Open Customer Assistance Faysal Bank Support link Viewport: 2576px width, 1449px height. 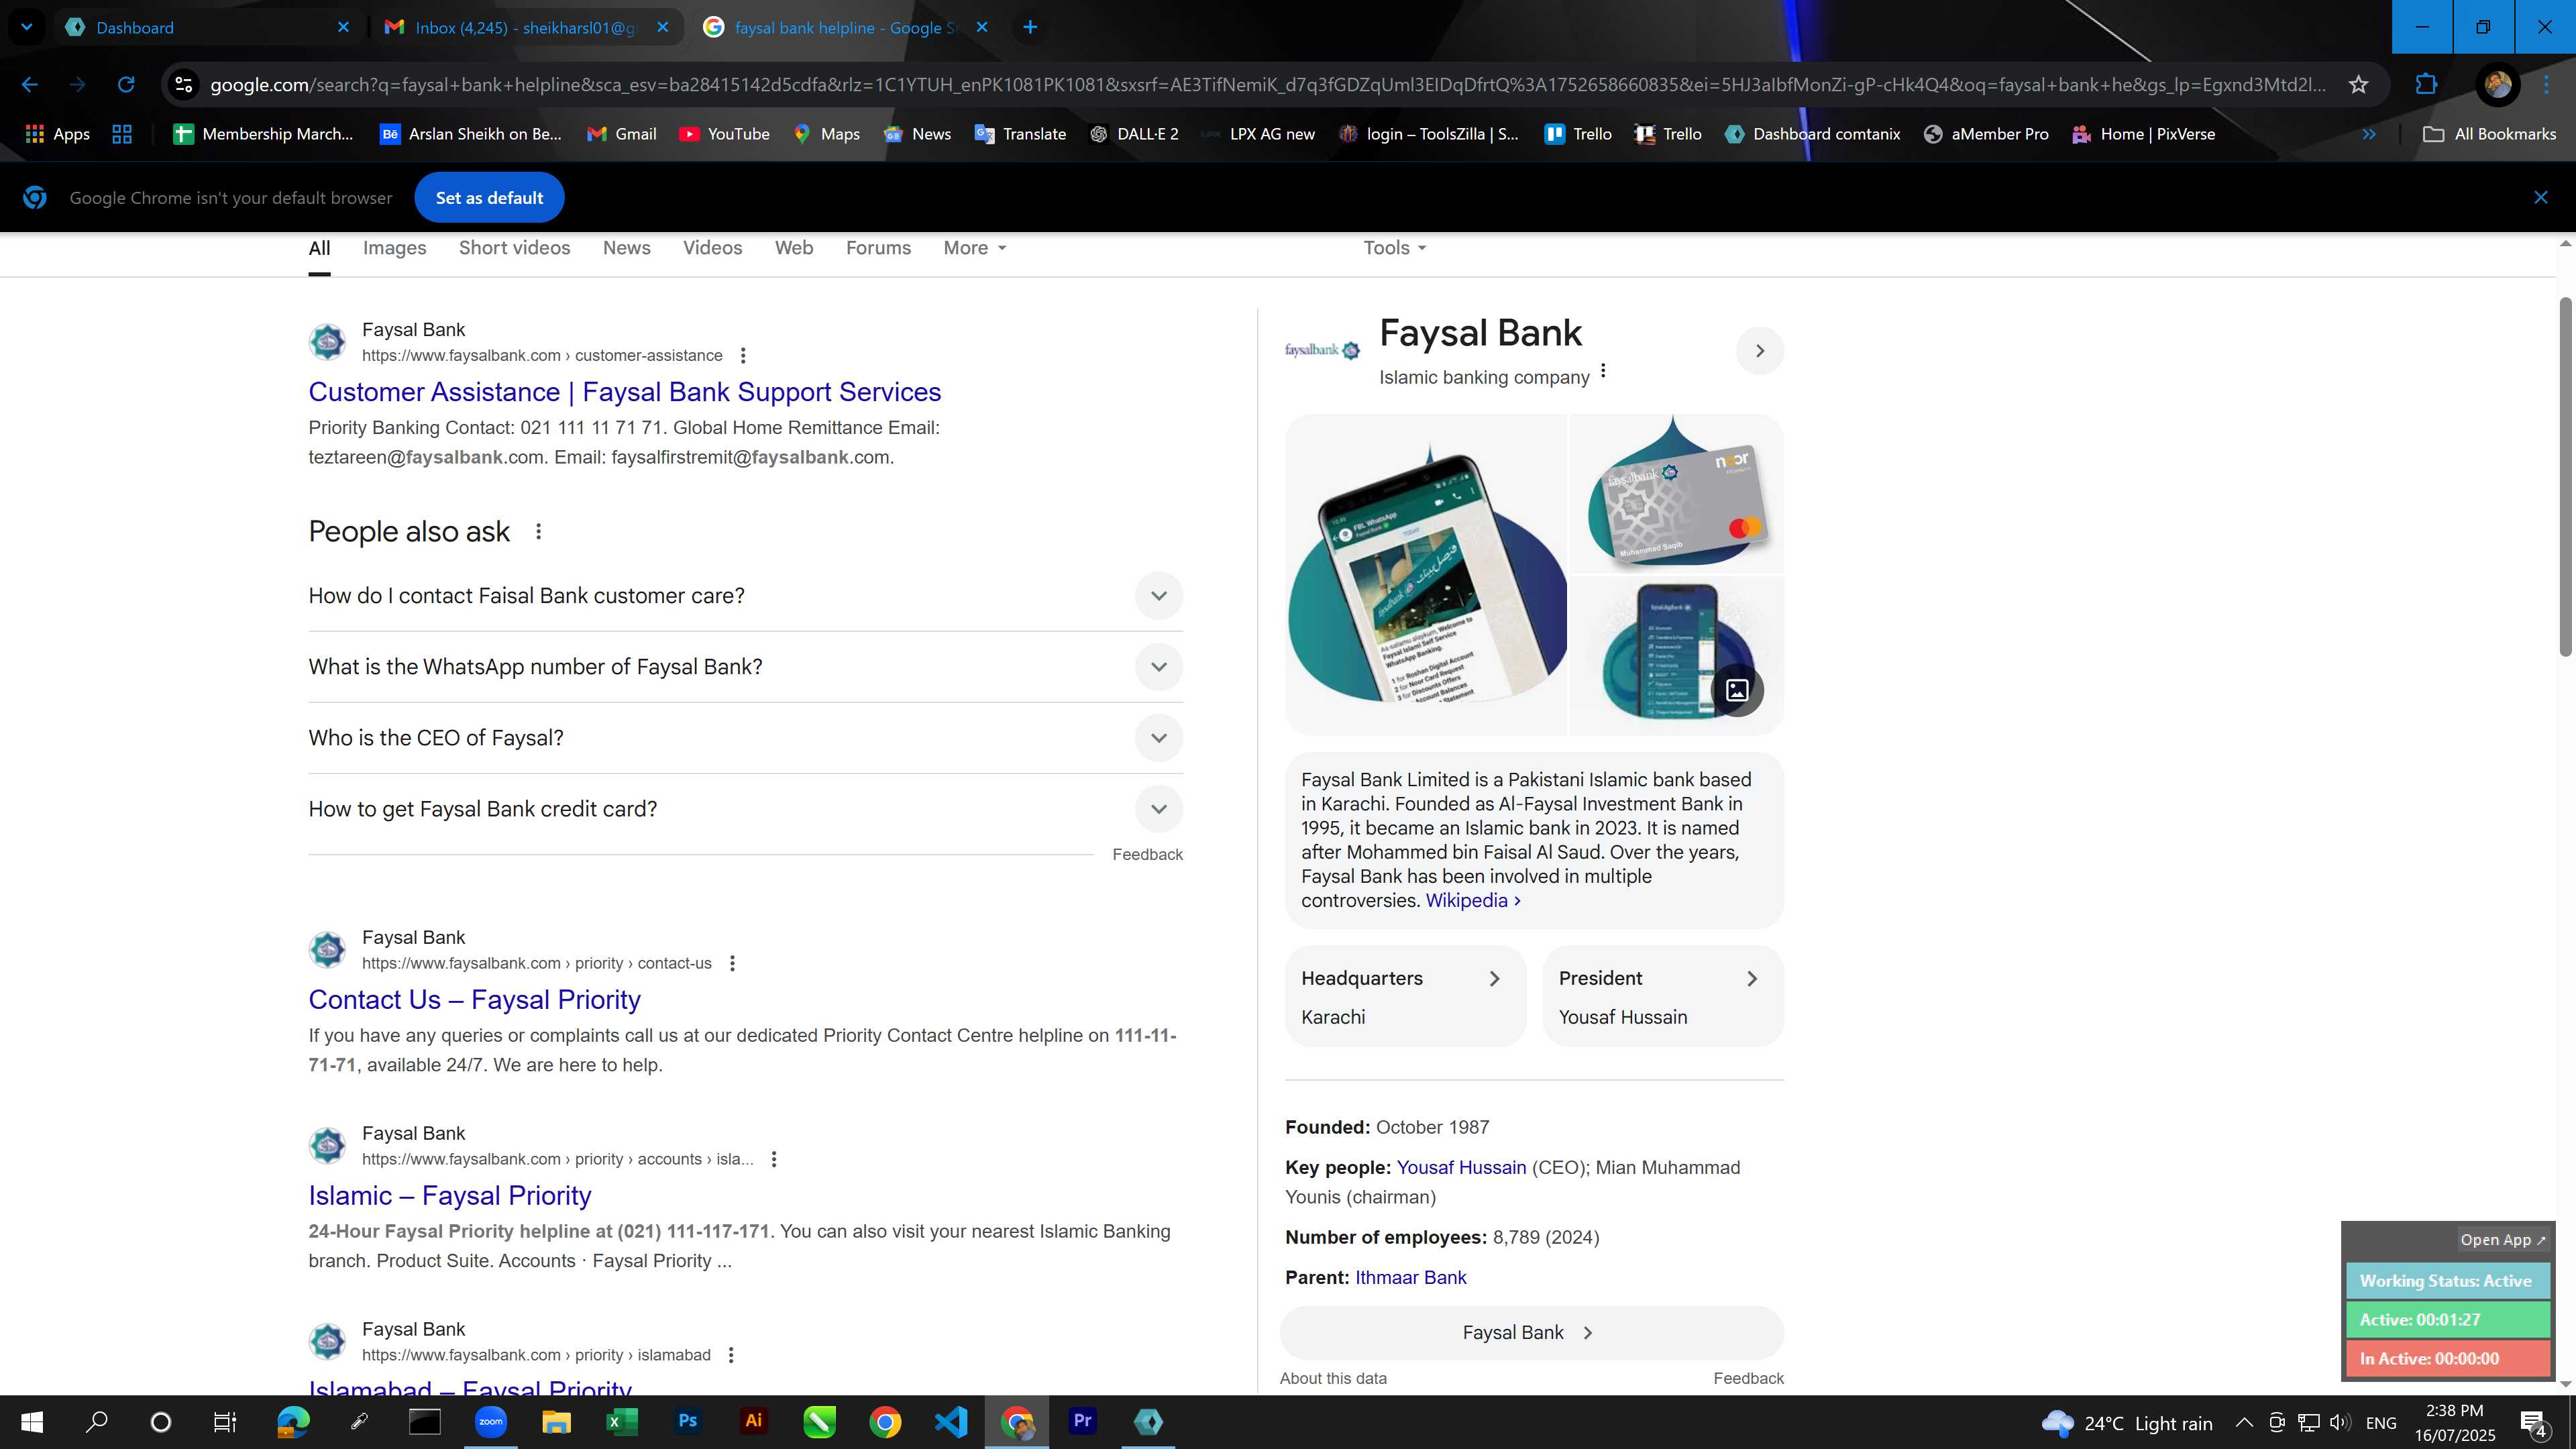[x=624, y=392]
